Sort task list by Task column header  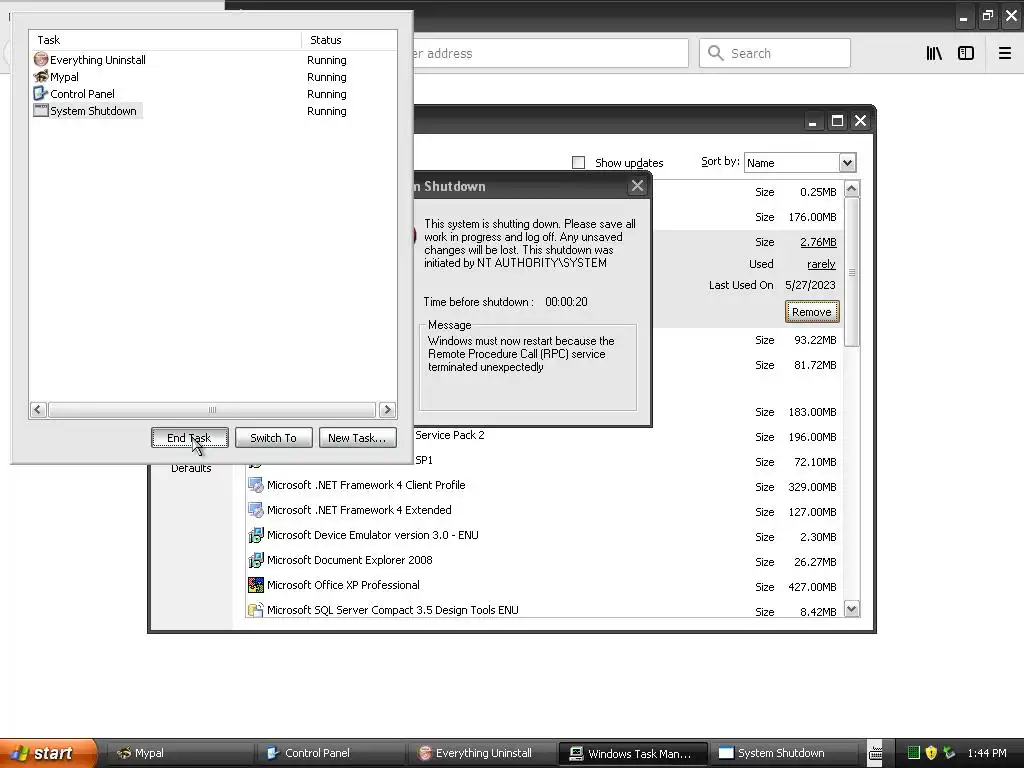(165, 40)
